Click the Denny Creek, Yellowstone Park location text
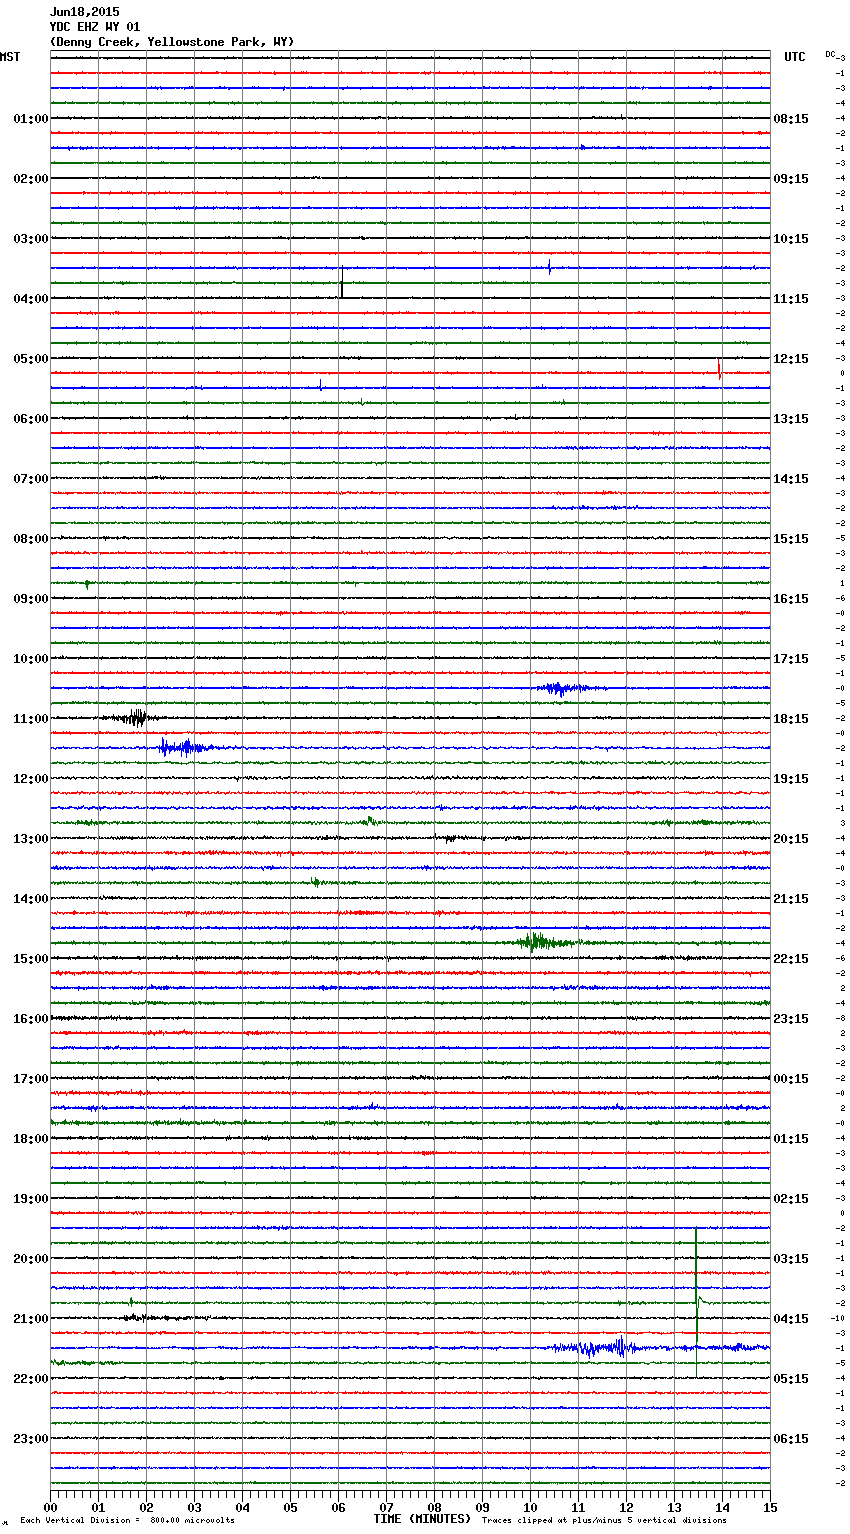Viewport: 850px width, 1534px height. (172, 42)
